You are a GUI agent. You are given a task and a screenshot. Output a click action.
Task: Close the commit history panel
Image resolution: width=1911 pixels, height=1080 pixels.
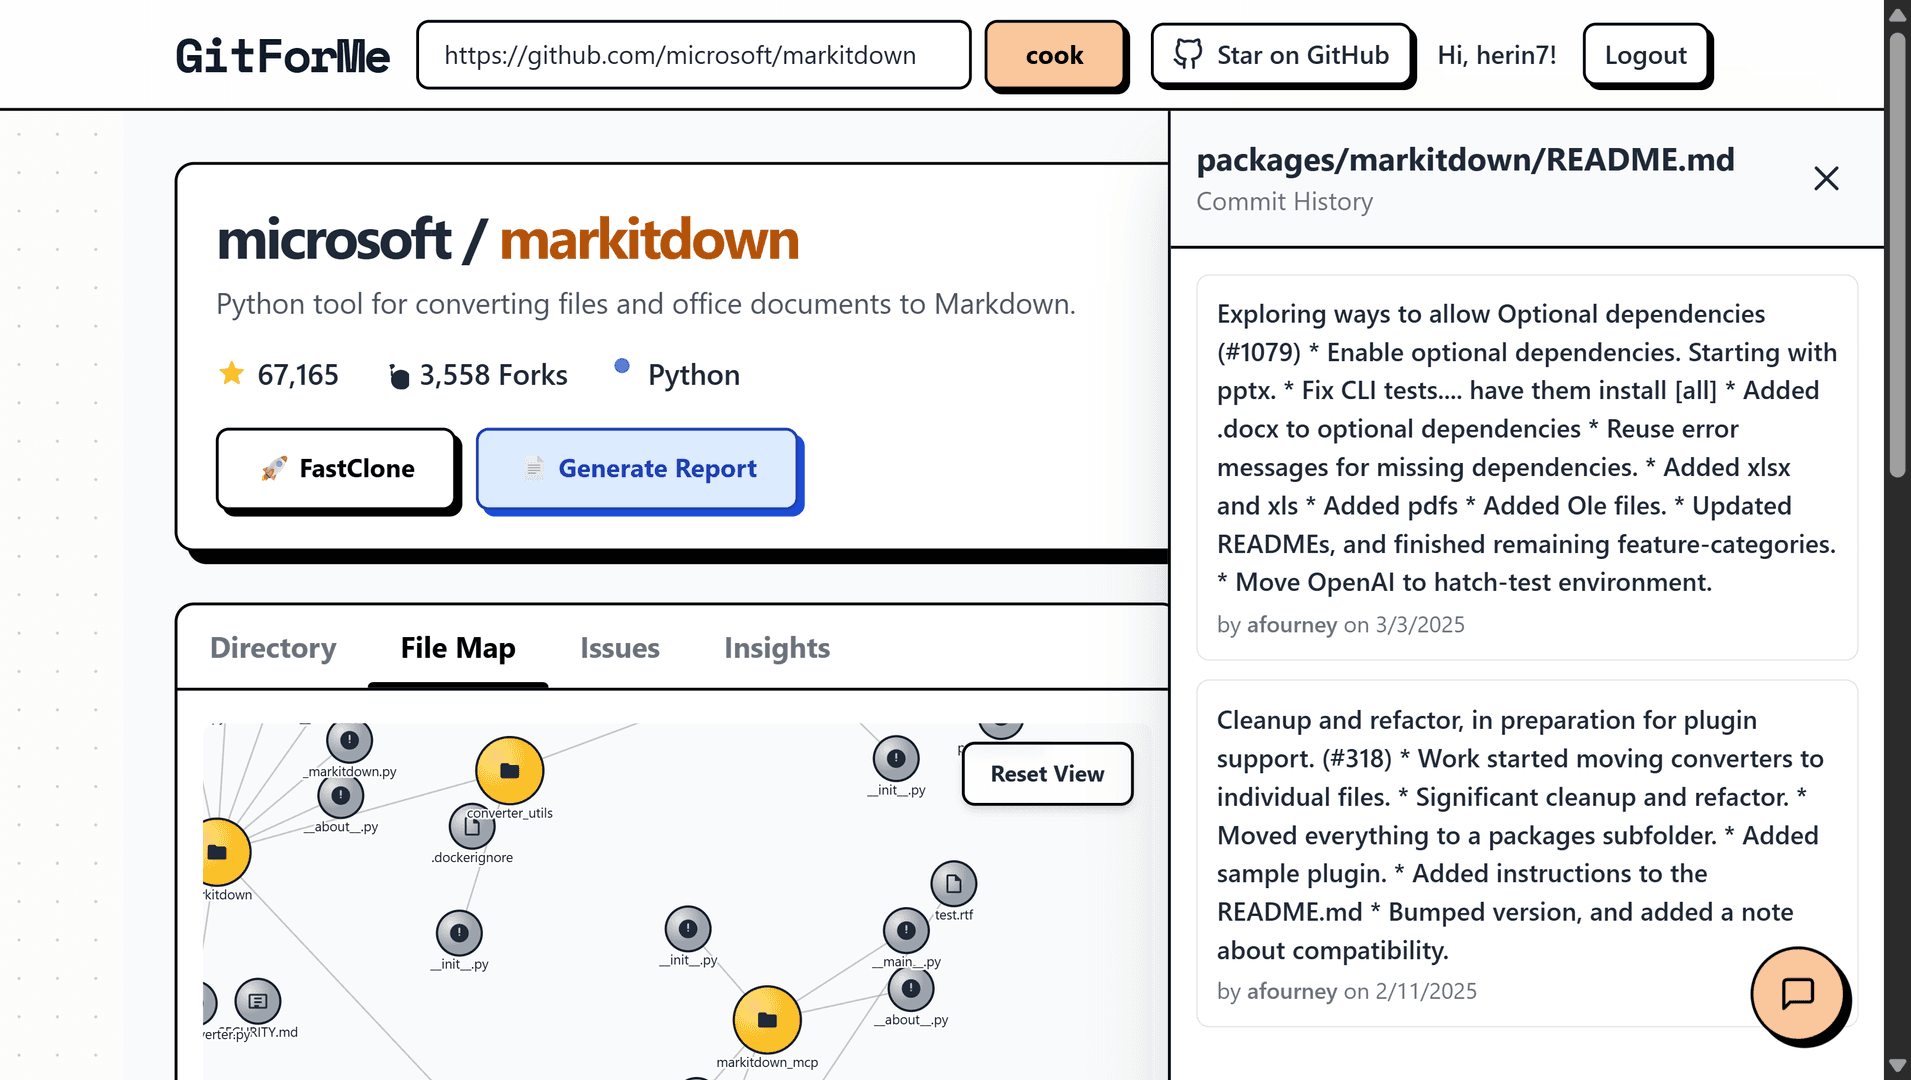tap(1826, 178)
